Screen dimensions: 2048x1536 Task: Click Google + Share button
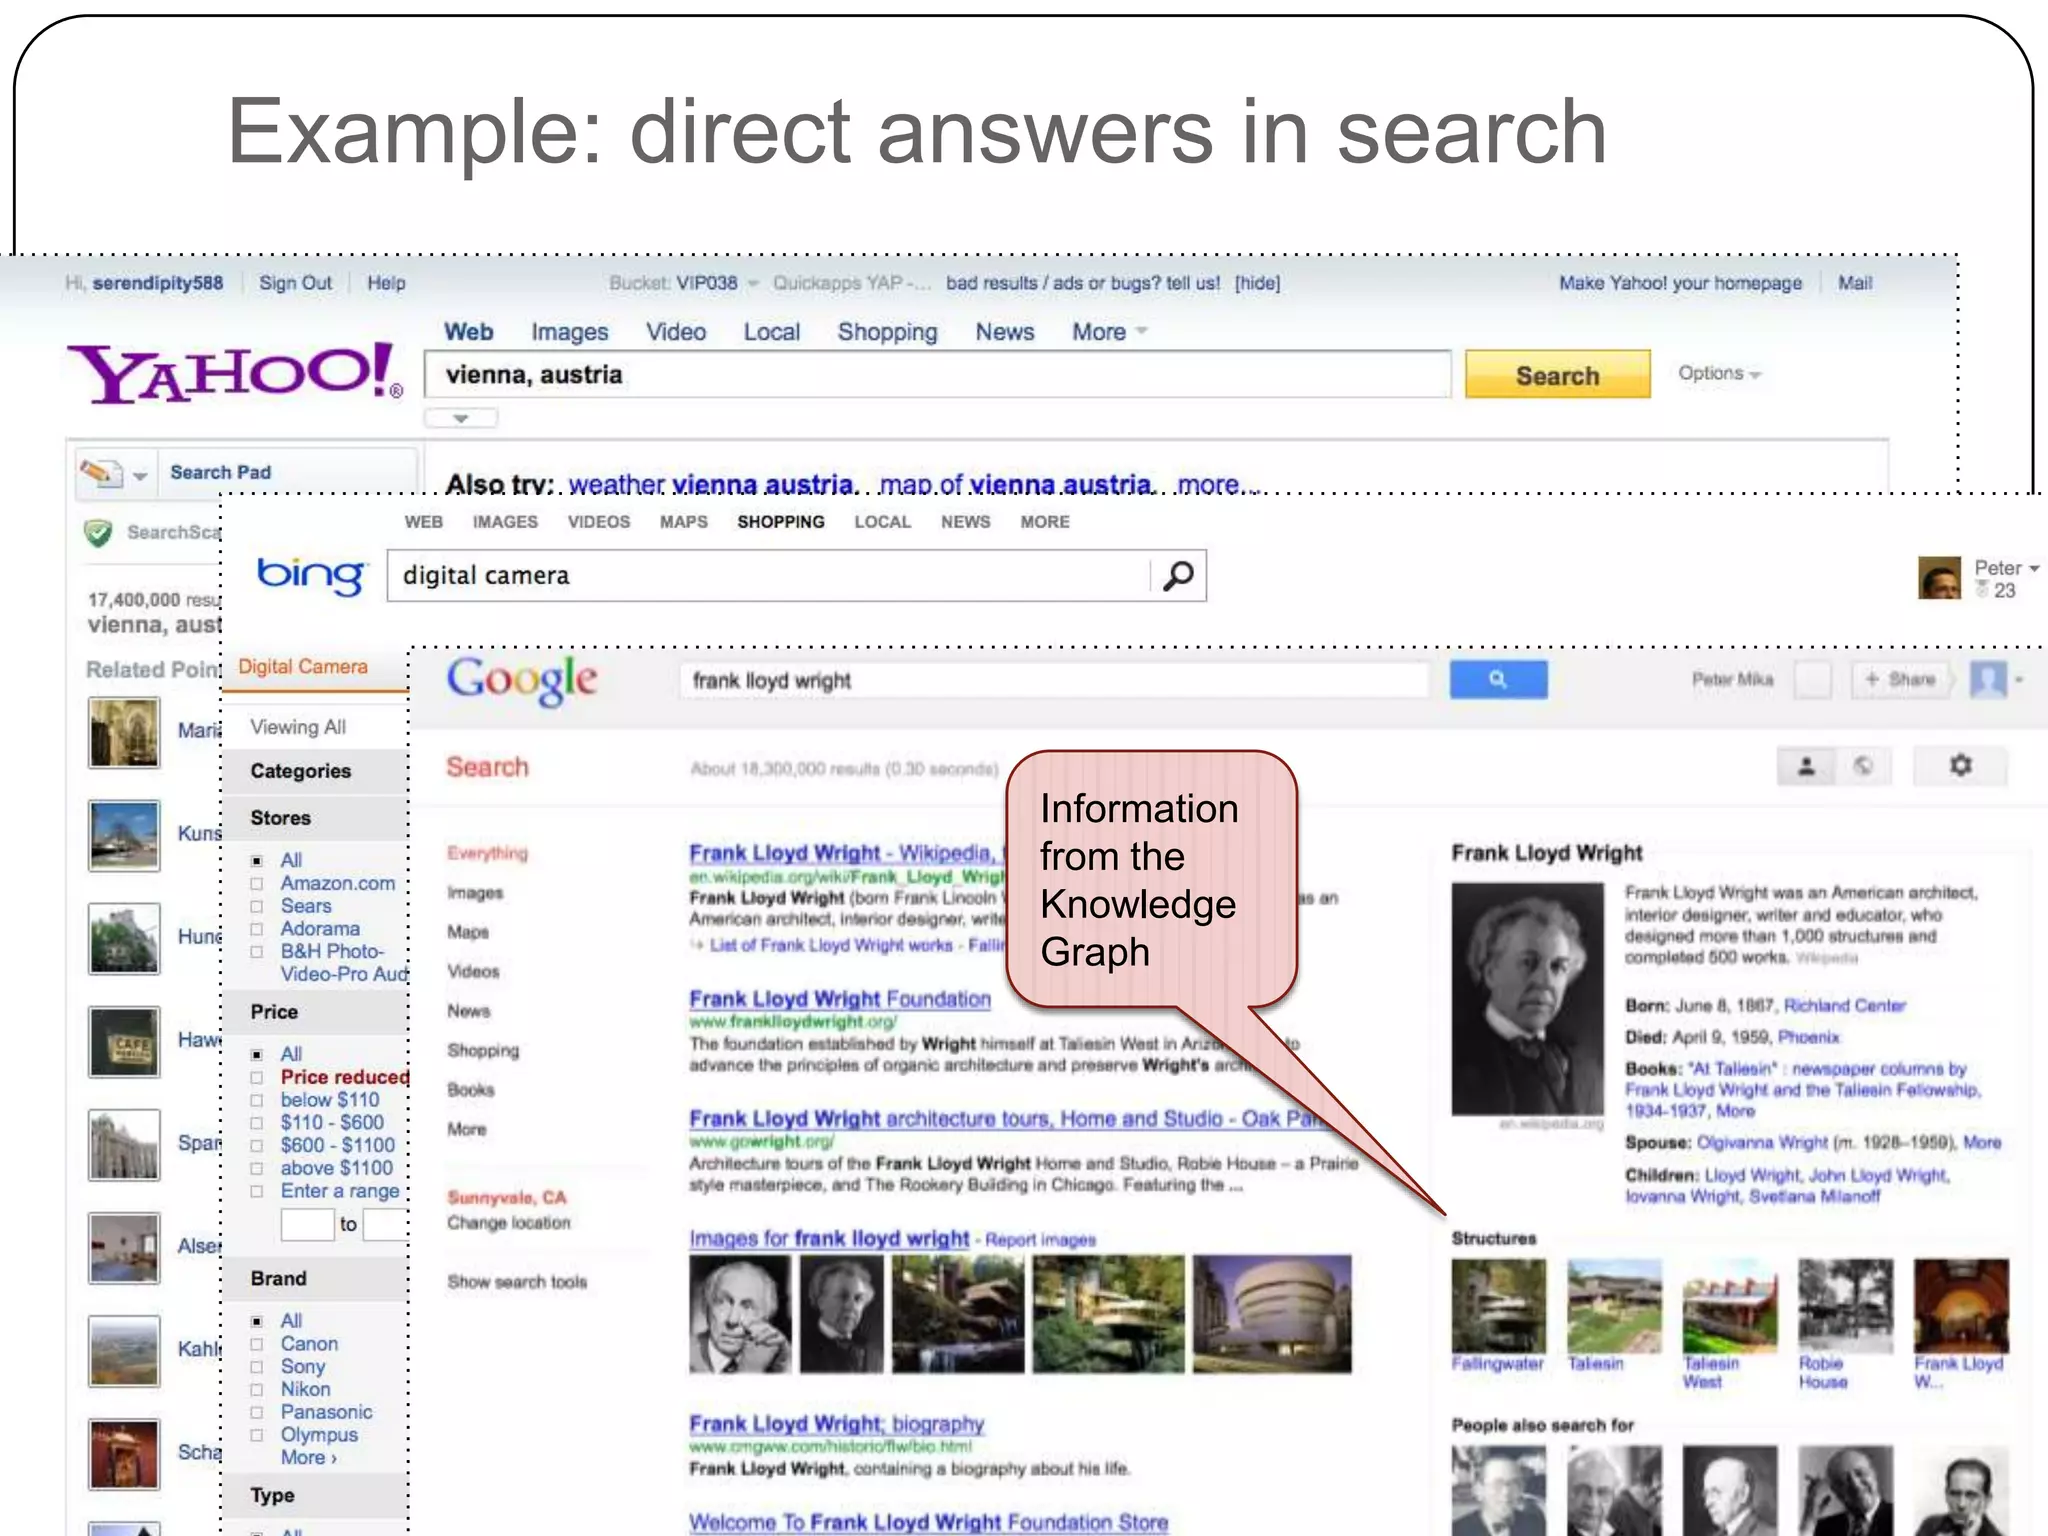[x=1900, y=680]
